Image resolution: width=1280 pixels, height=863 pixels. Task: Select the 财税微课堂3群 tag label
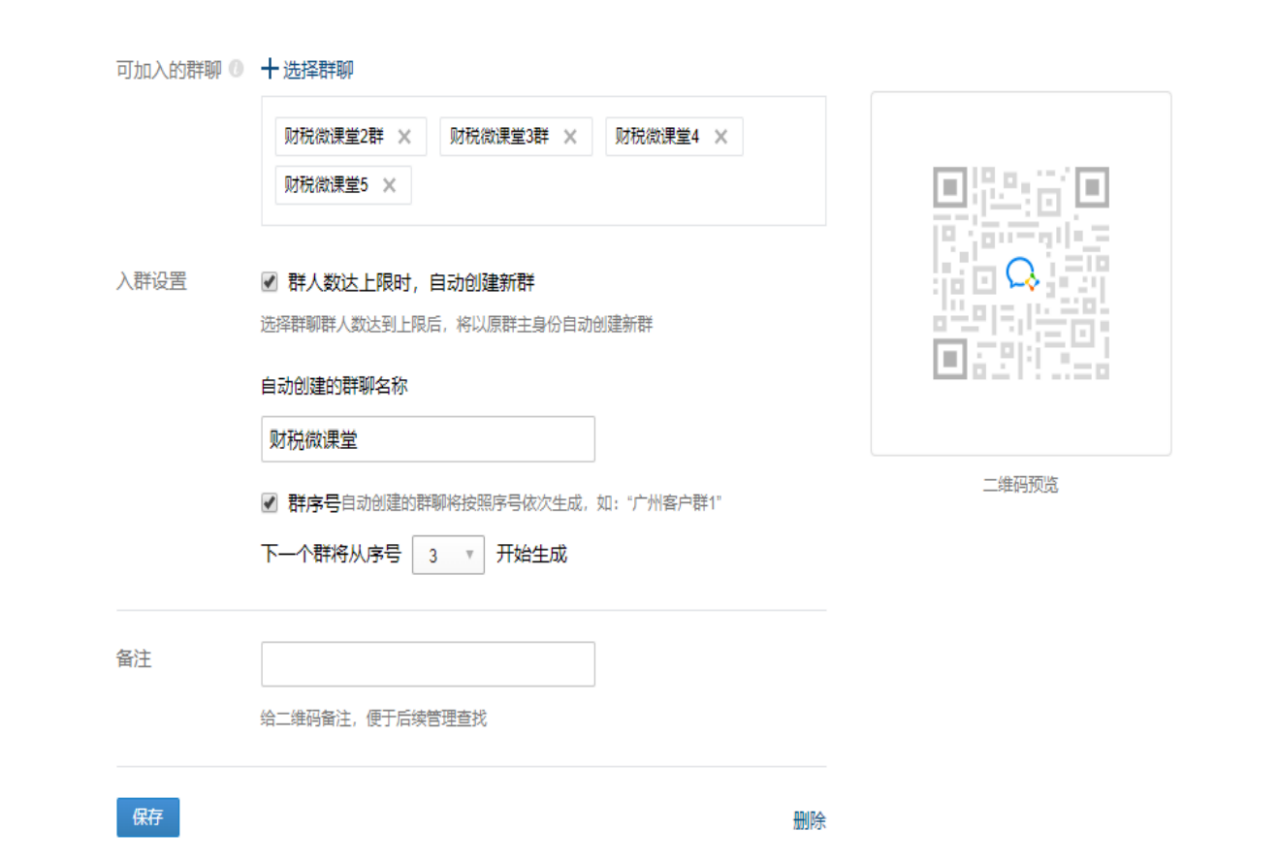pyautogui.click(x=499, y=137)
